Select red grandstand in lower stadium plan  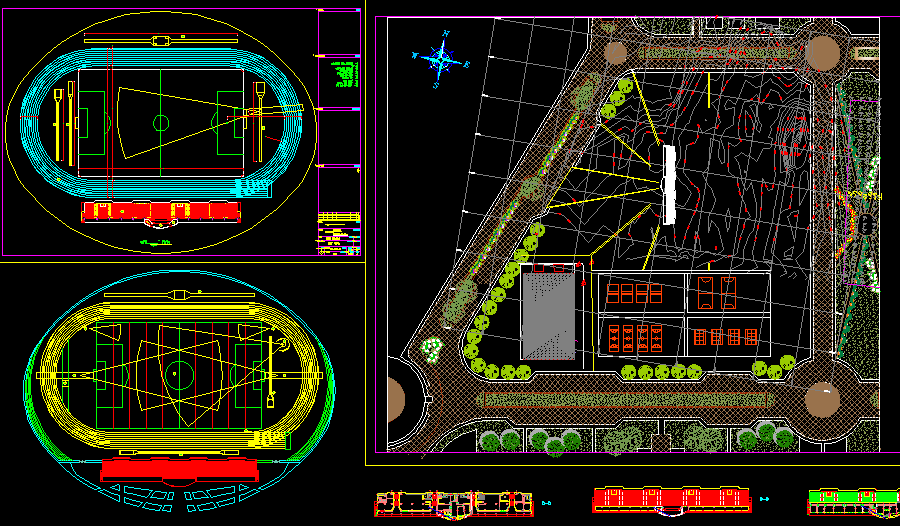179,470
